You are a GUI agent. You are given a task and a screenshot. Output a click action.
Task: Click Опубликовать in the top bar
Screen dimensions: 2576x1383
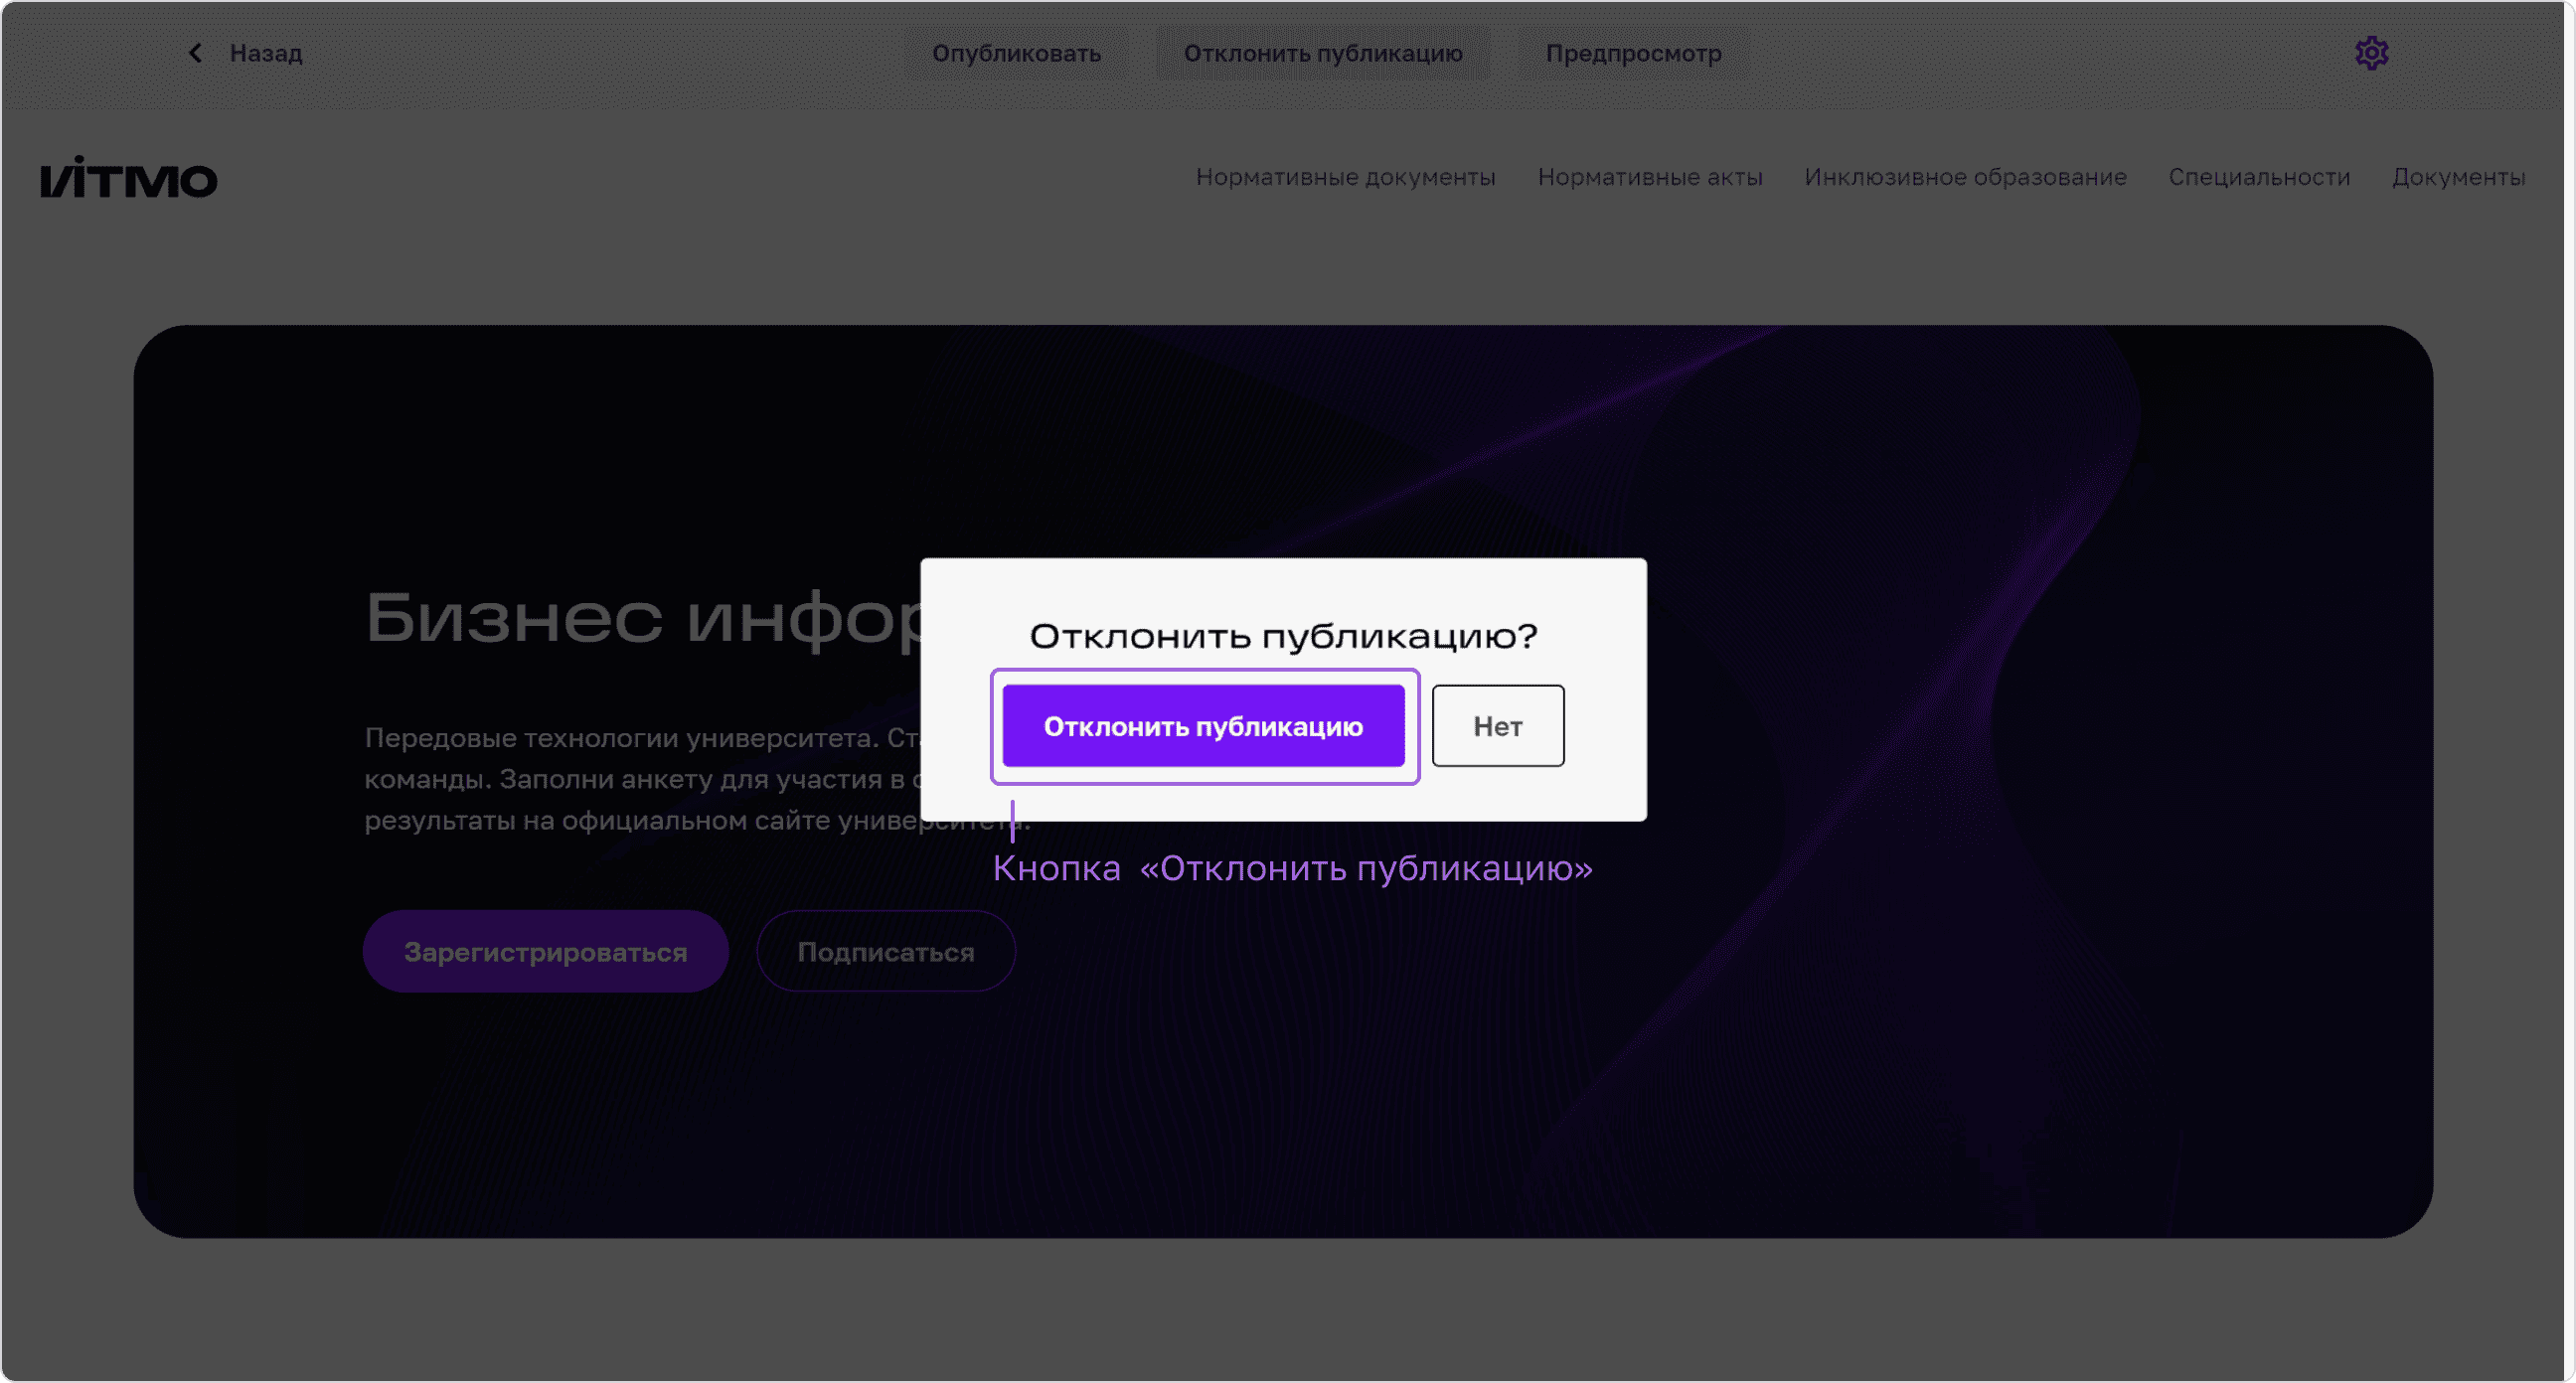pyautogui.click(x=1016, y=53)
